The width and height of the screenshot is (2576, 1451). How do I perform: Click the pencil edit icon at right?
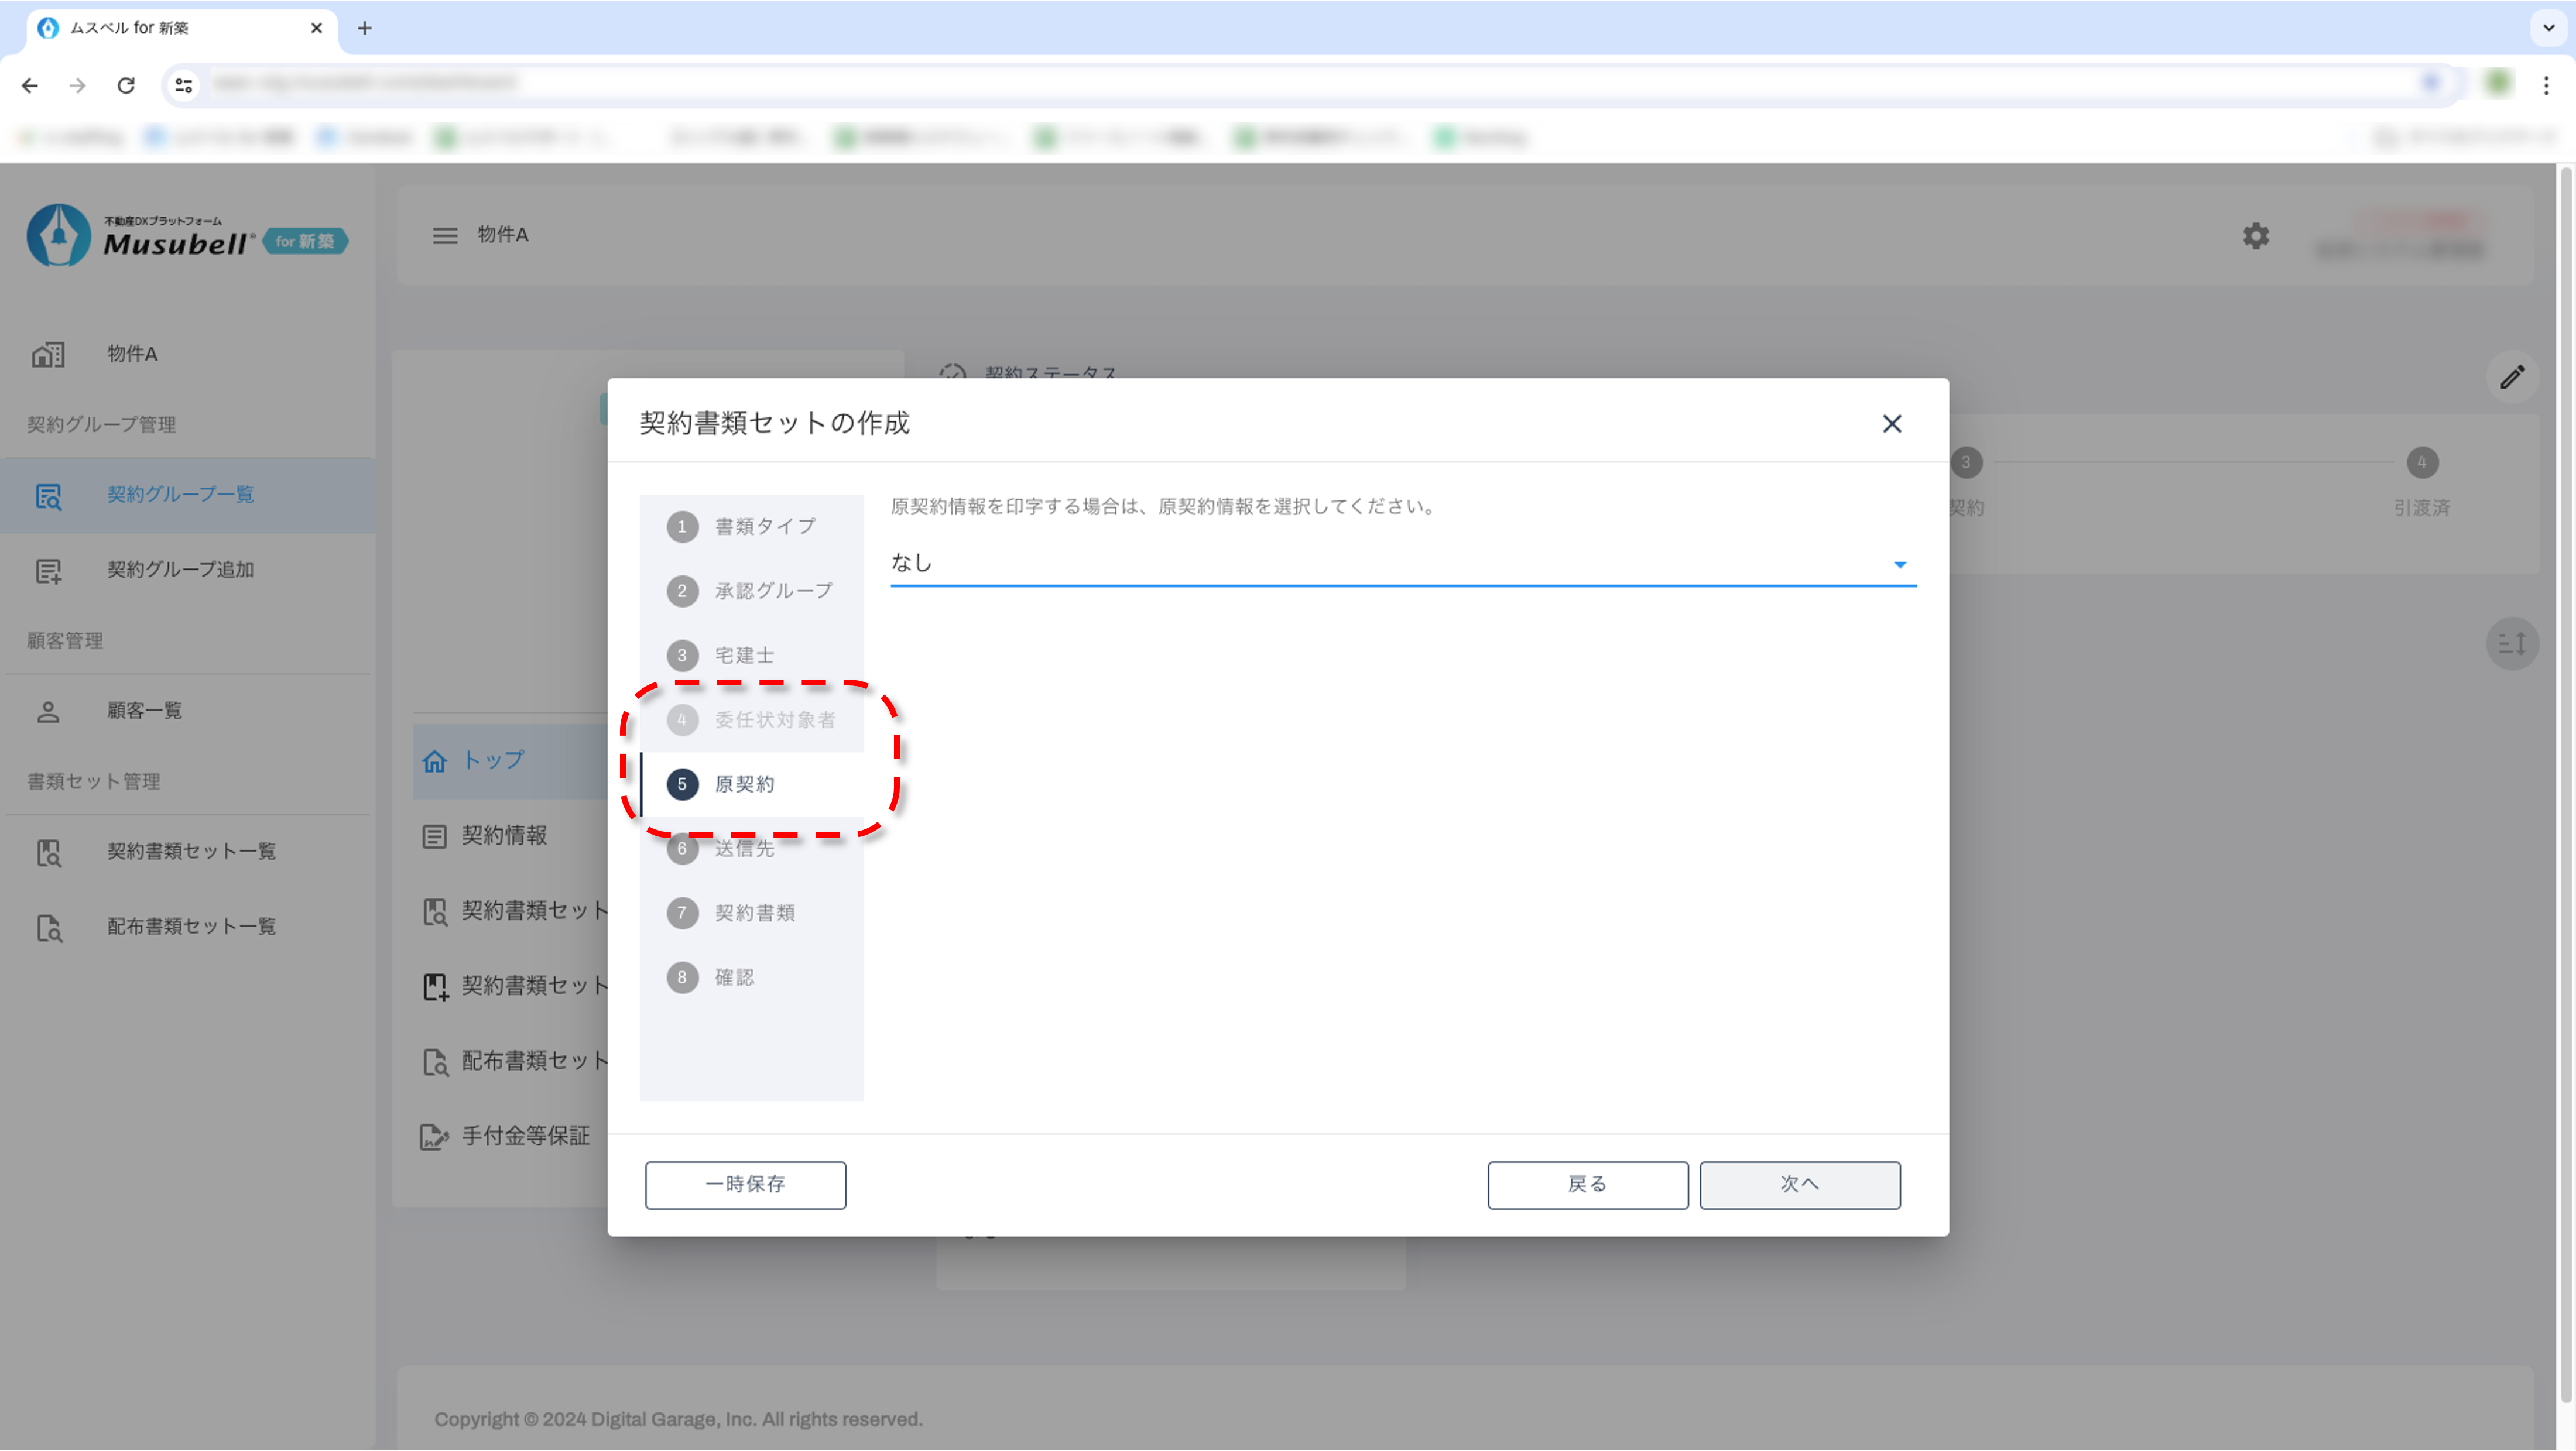(2512, 377)
